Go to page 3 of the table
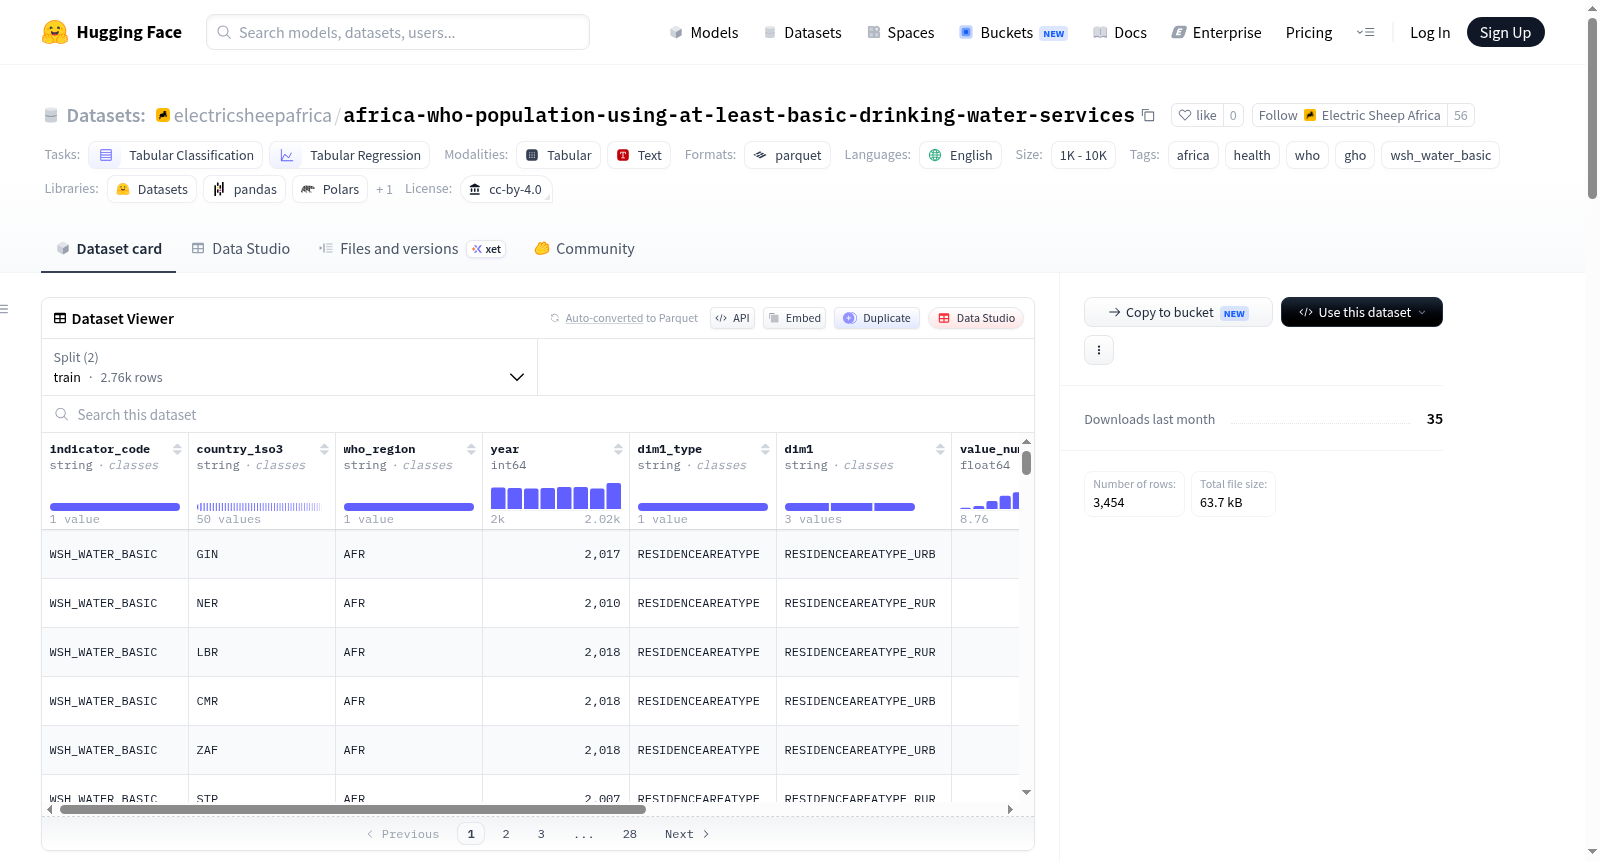1600x861 pixels. (541, 834)
